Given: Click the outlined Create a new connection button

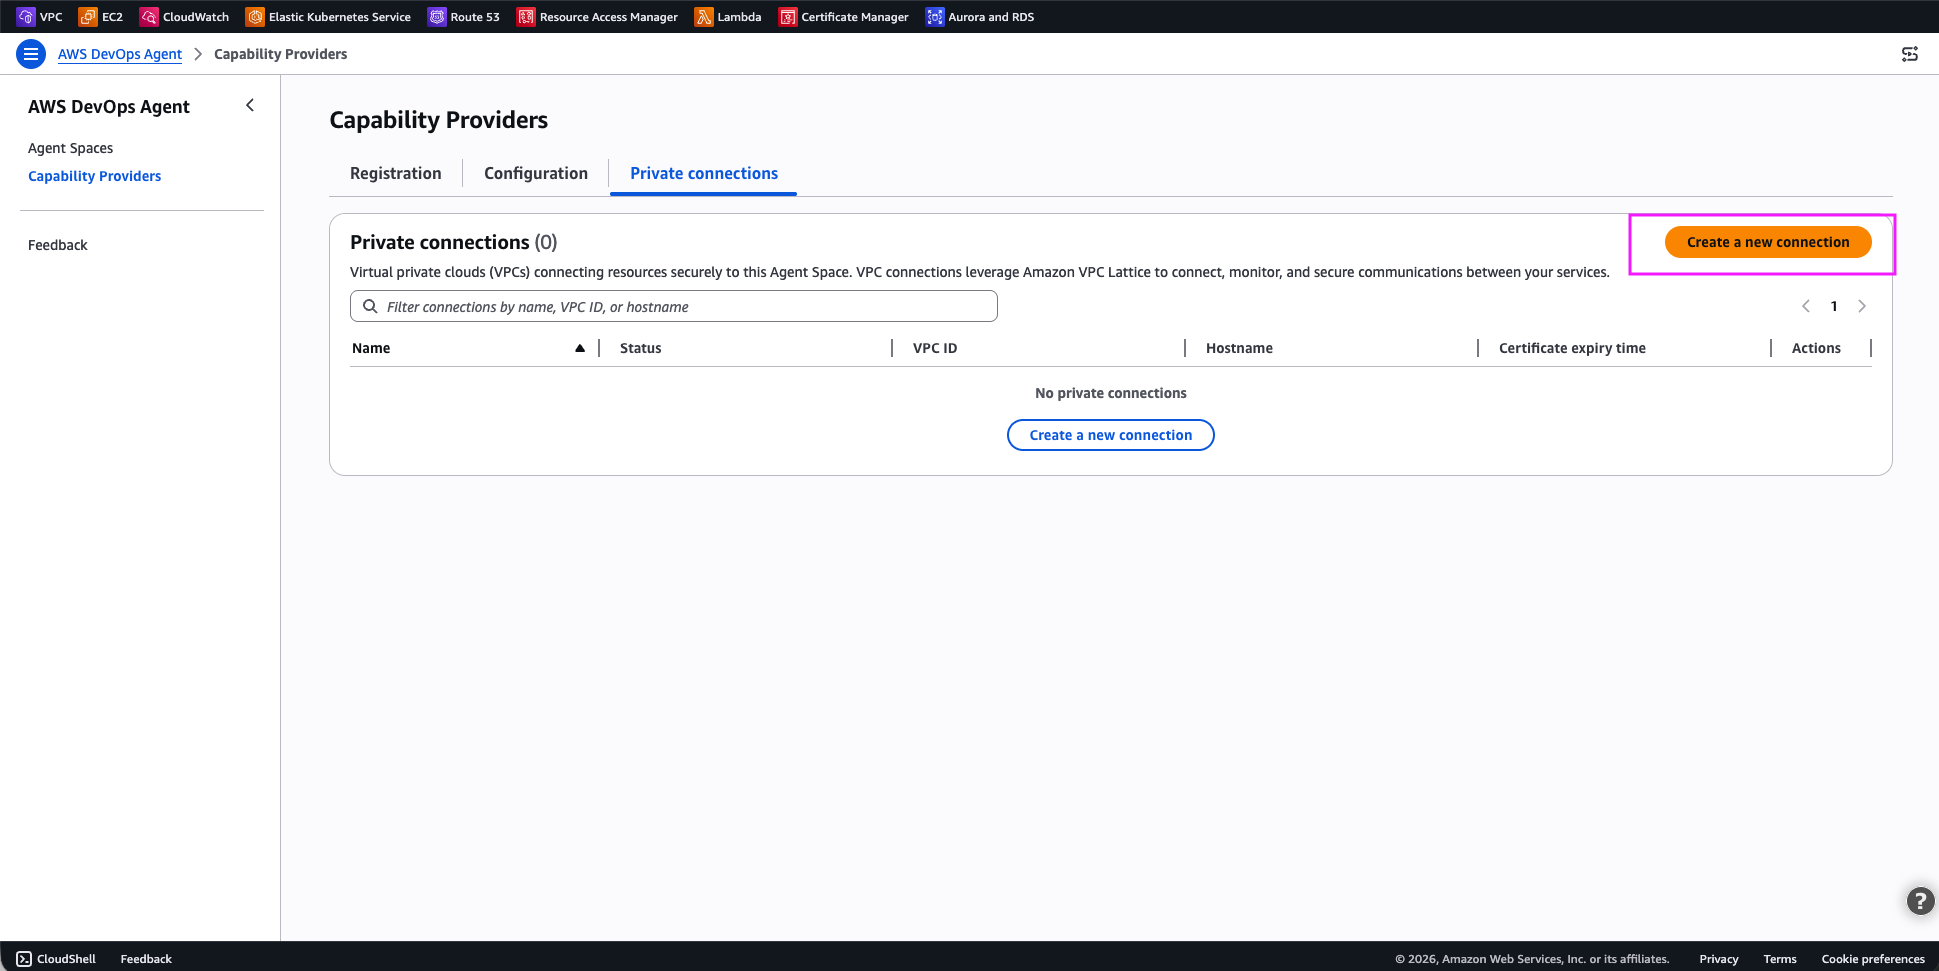Looking at the screenshot, I should click(x=1111, y=435).
